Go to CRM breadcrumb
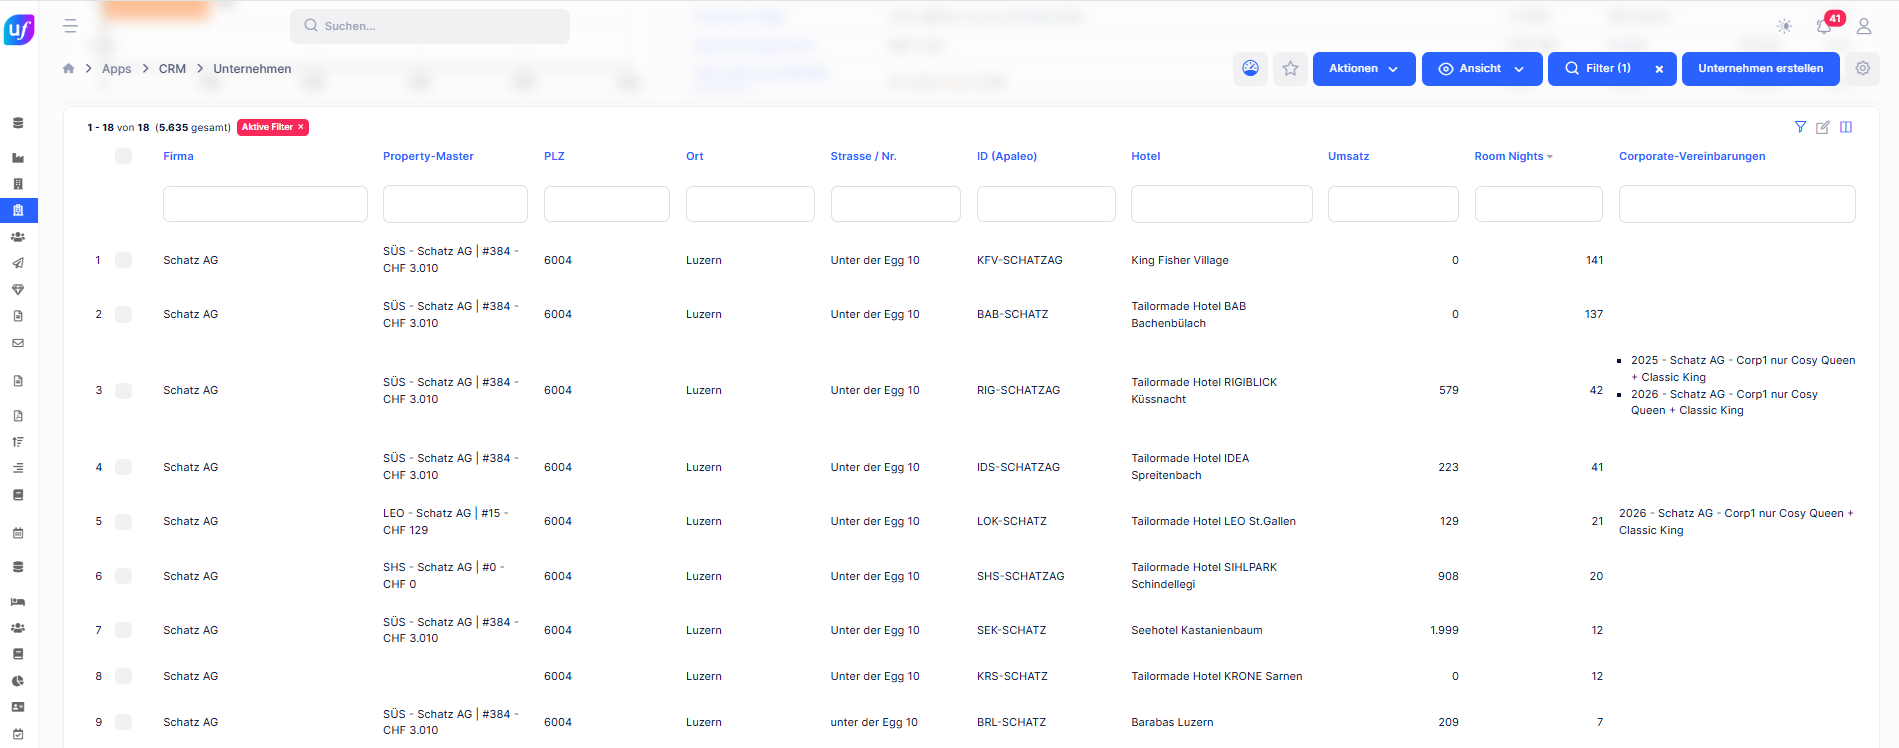The width and height of the screenshot is (1899, 748). click(x=172, y=69)
